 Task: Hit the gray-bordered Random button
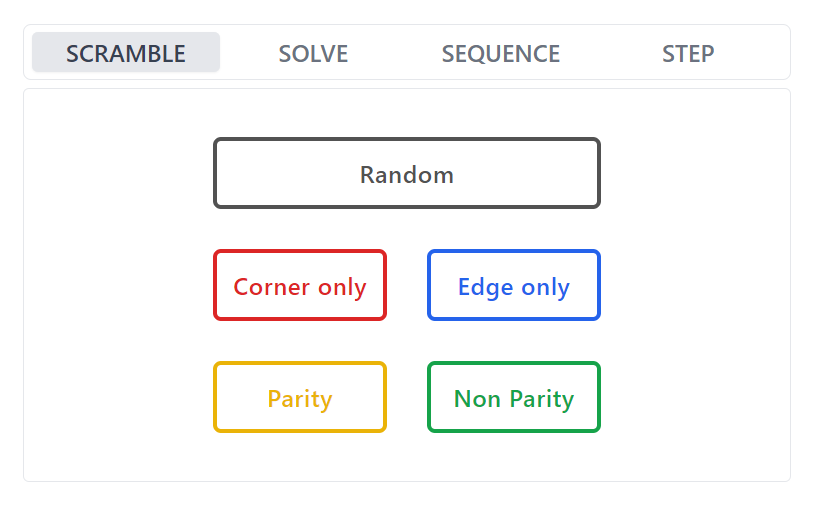click(406, 174)
